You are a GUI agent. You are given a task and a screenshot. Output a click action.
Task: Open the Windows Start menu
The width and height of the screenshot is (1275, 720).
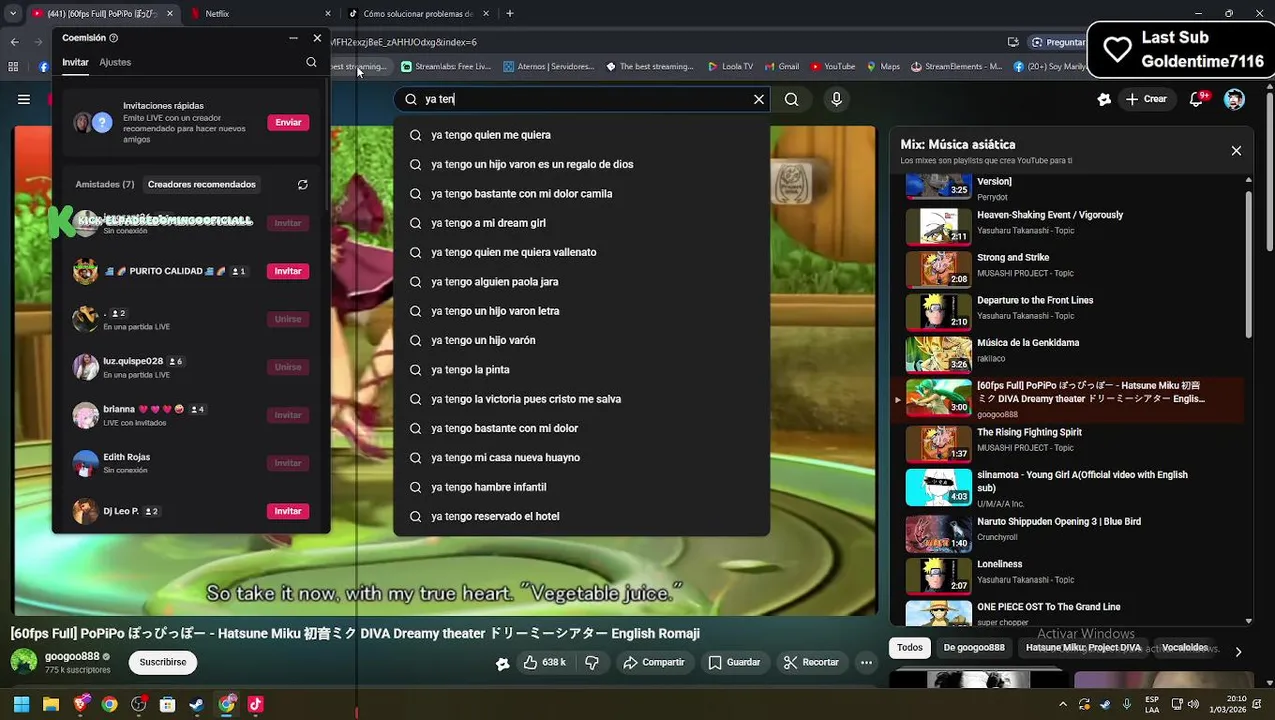[x=21, y=704]
